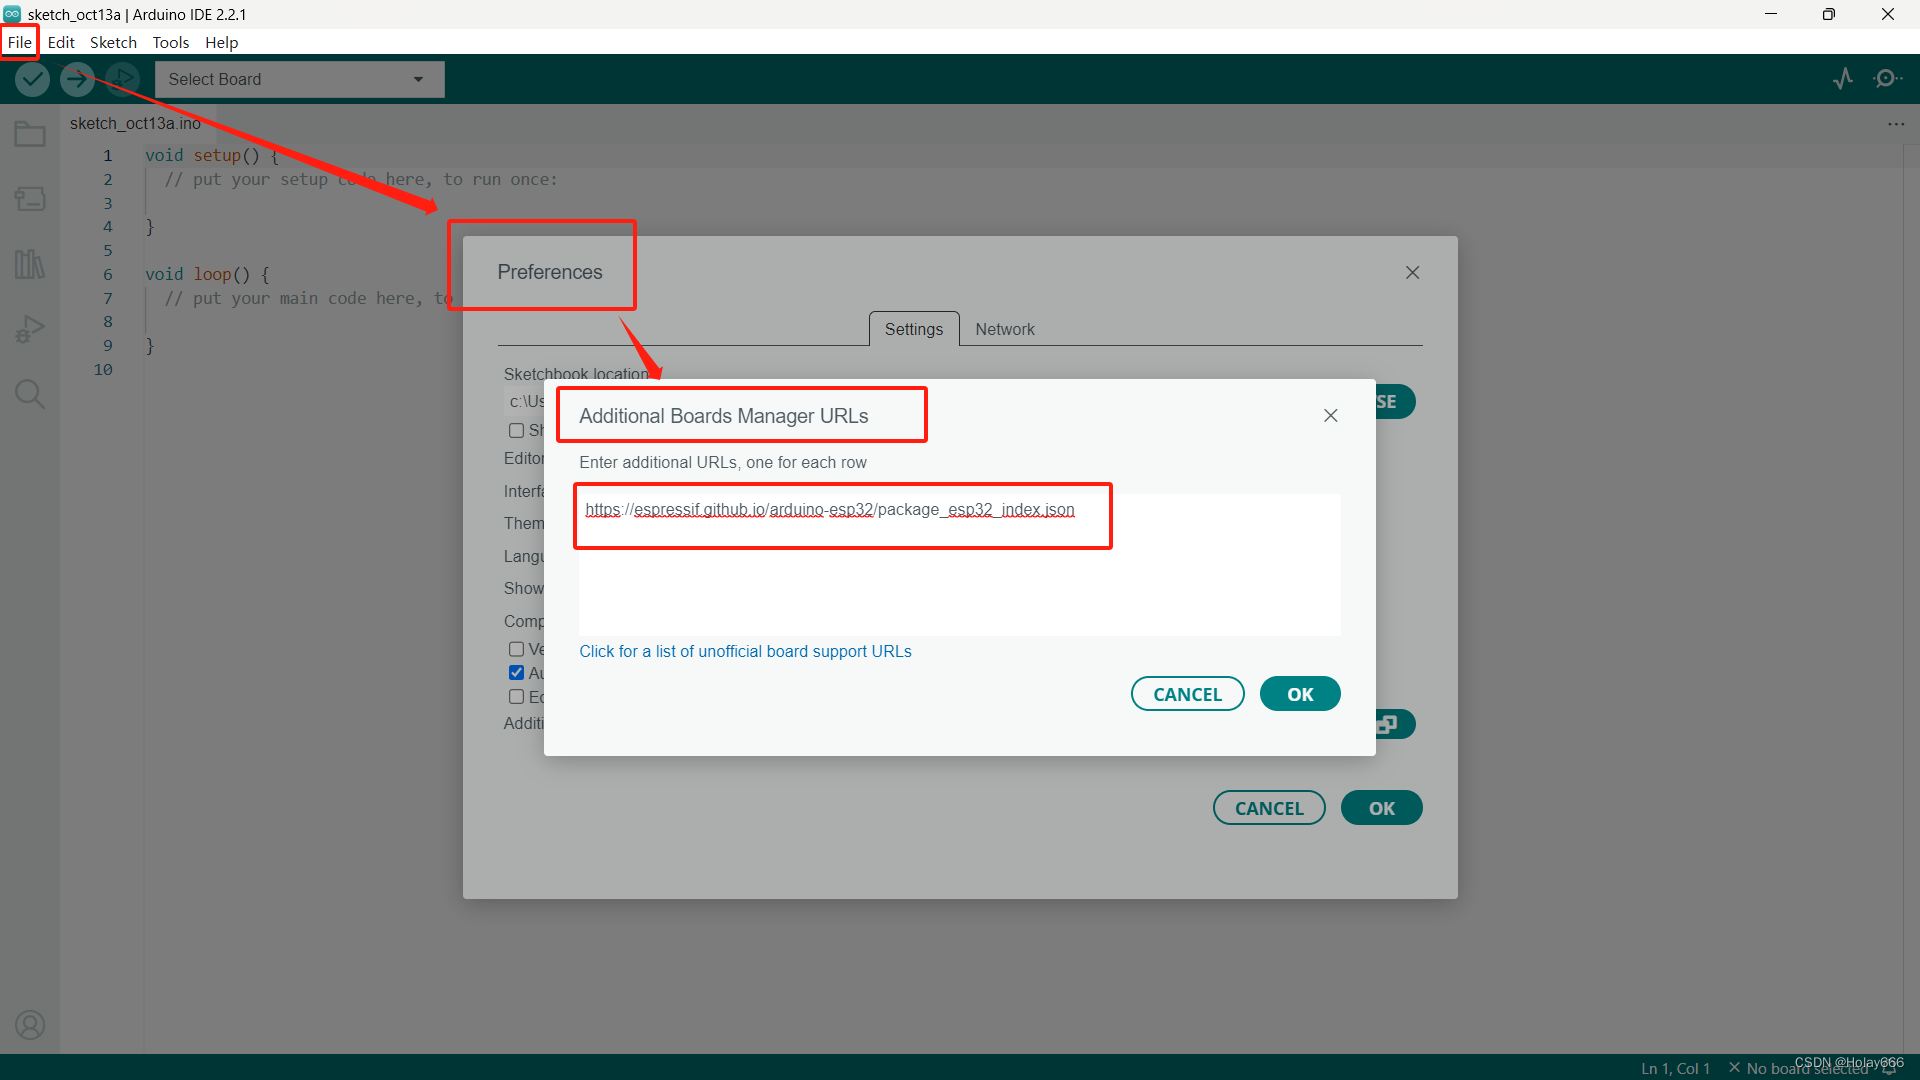Viewport: 1920px width, 1080px height.
Task: Open the Library Manager sidebar icon
Action: [x=30, y=264]
